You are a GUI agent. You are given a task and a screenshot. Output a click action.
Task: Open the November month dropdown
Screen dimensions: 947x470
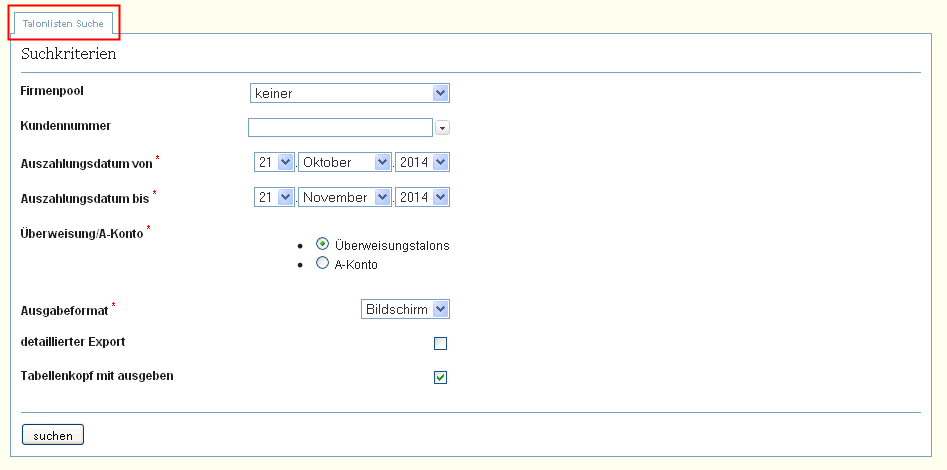(x=345, y=197)
